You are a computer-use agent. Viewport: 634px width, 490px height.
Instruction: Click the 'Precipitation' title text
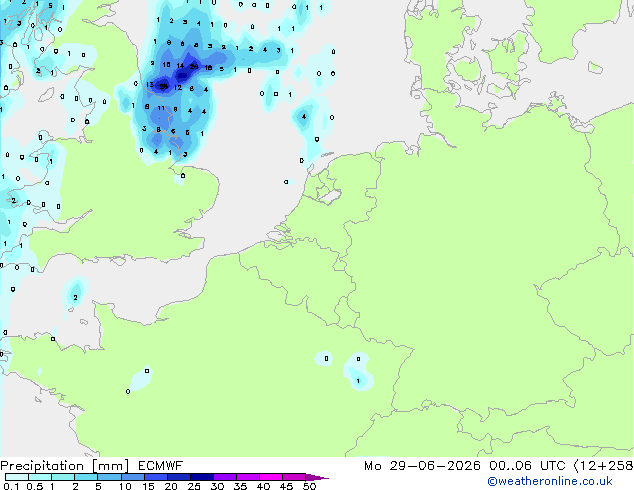coord(42,466)
